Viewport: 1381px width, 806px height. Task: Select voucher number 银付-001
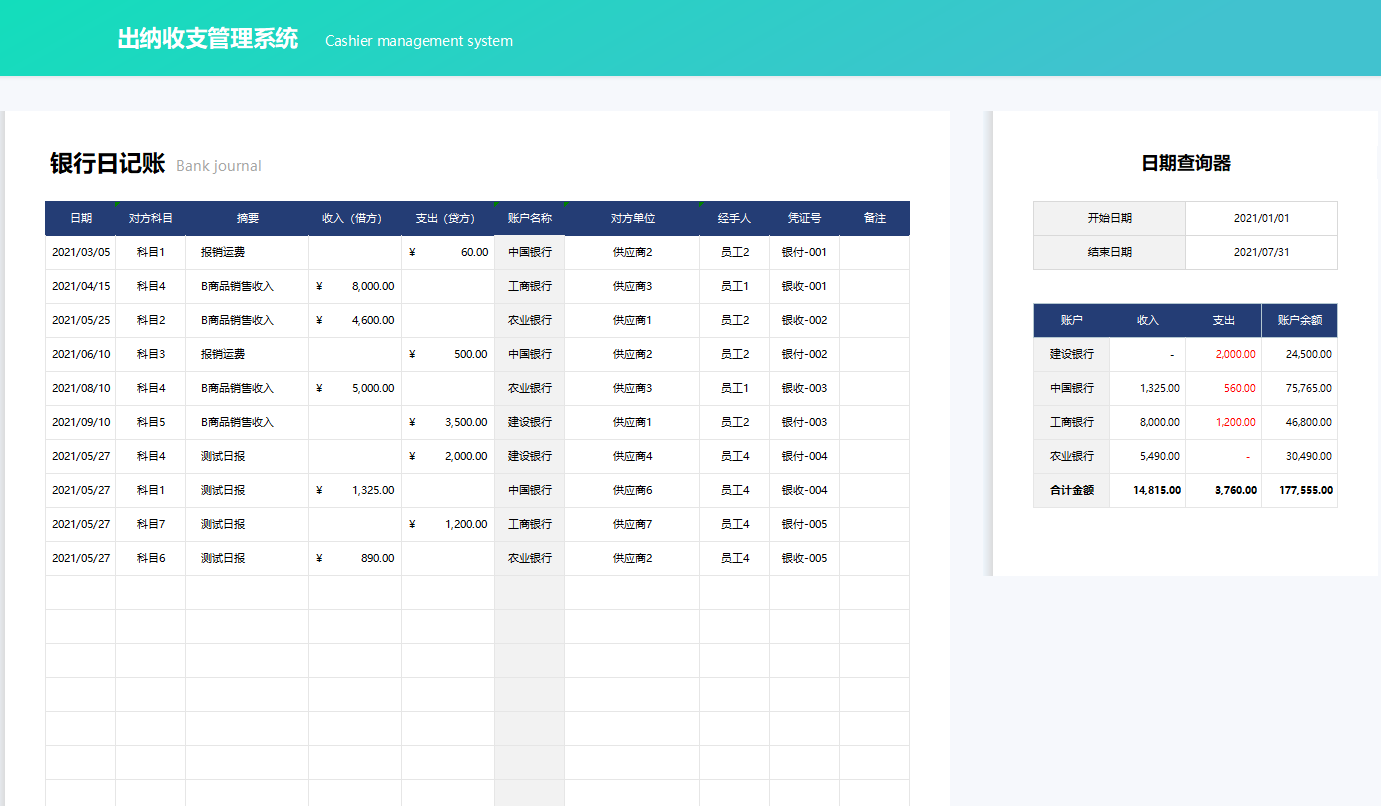[x=805, y=252]
